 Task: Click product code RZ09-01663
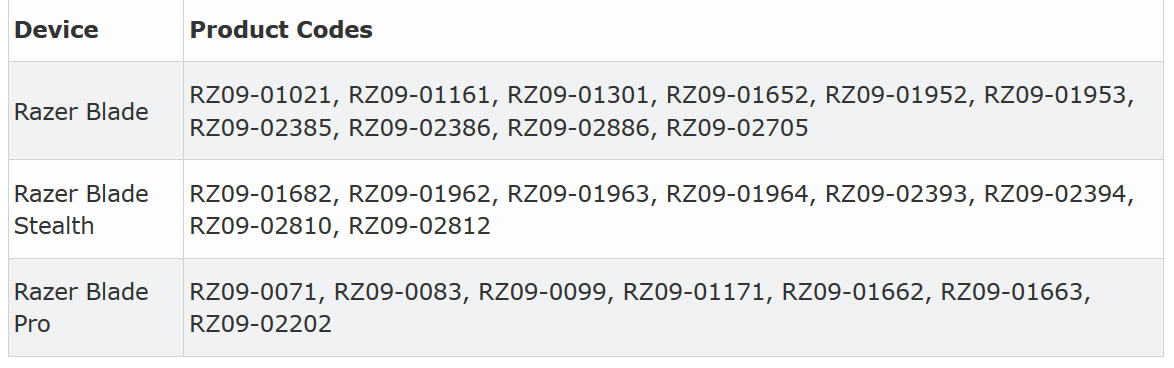(1011, 292)
